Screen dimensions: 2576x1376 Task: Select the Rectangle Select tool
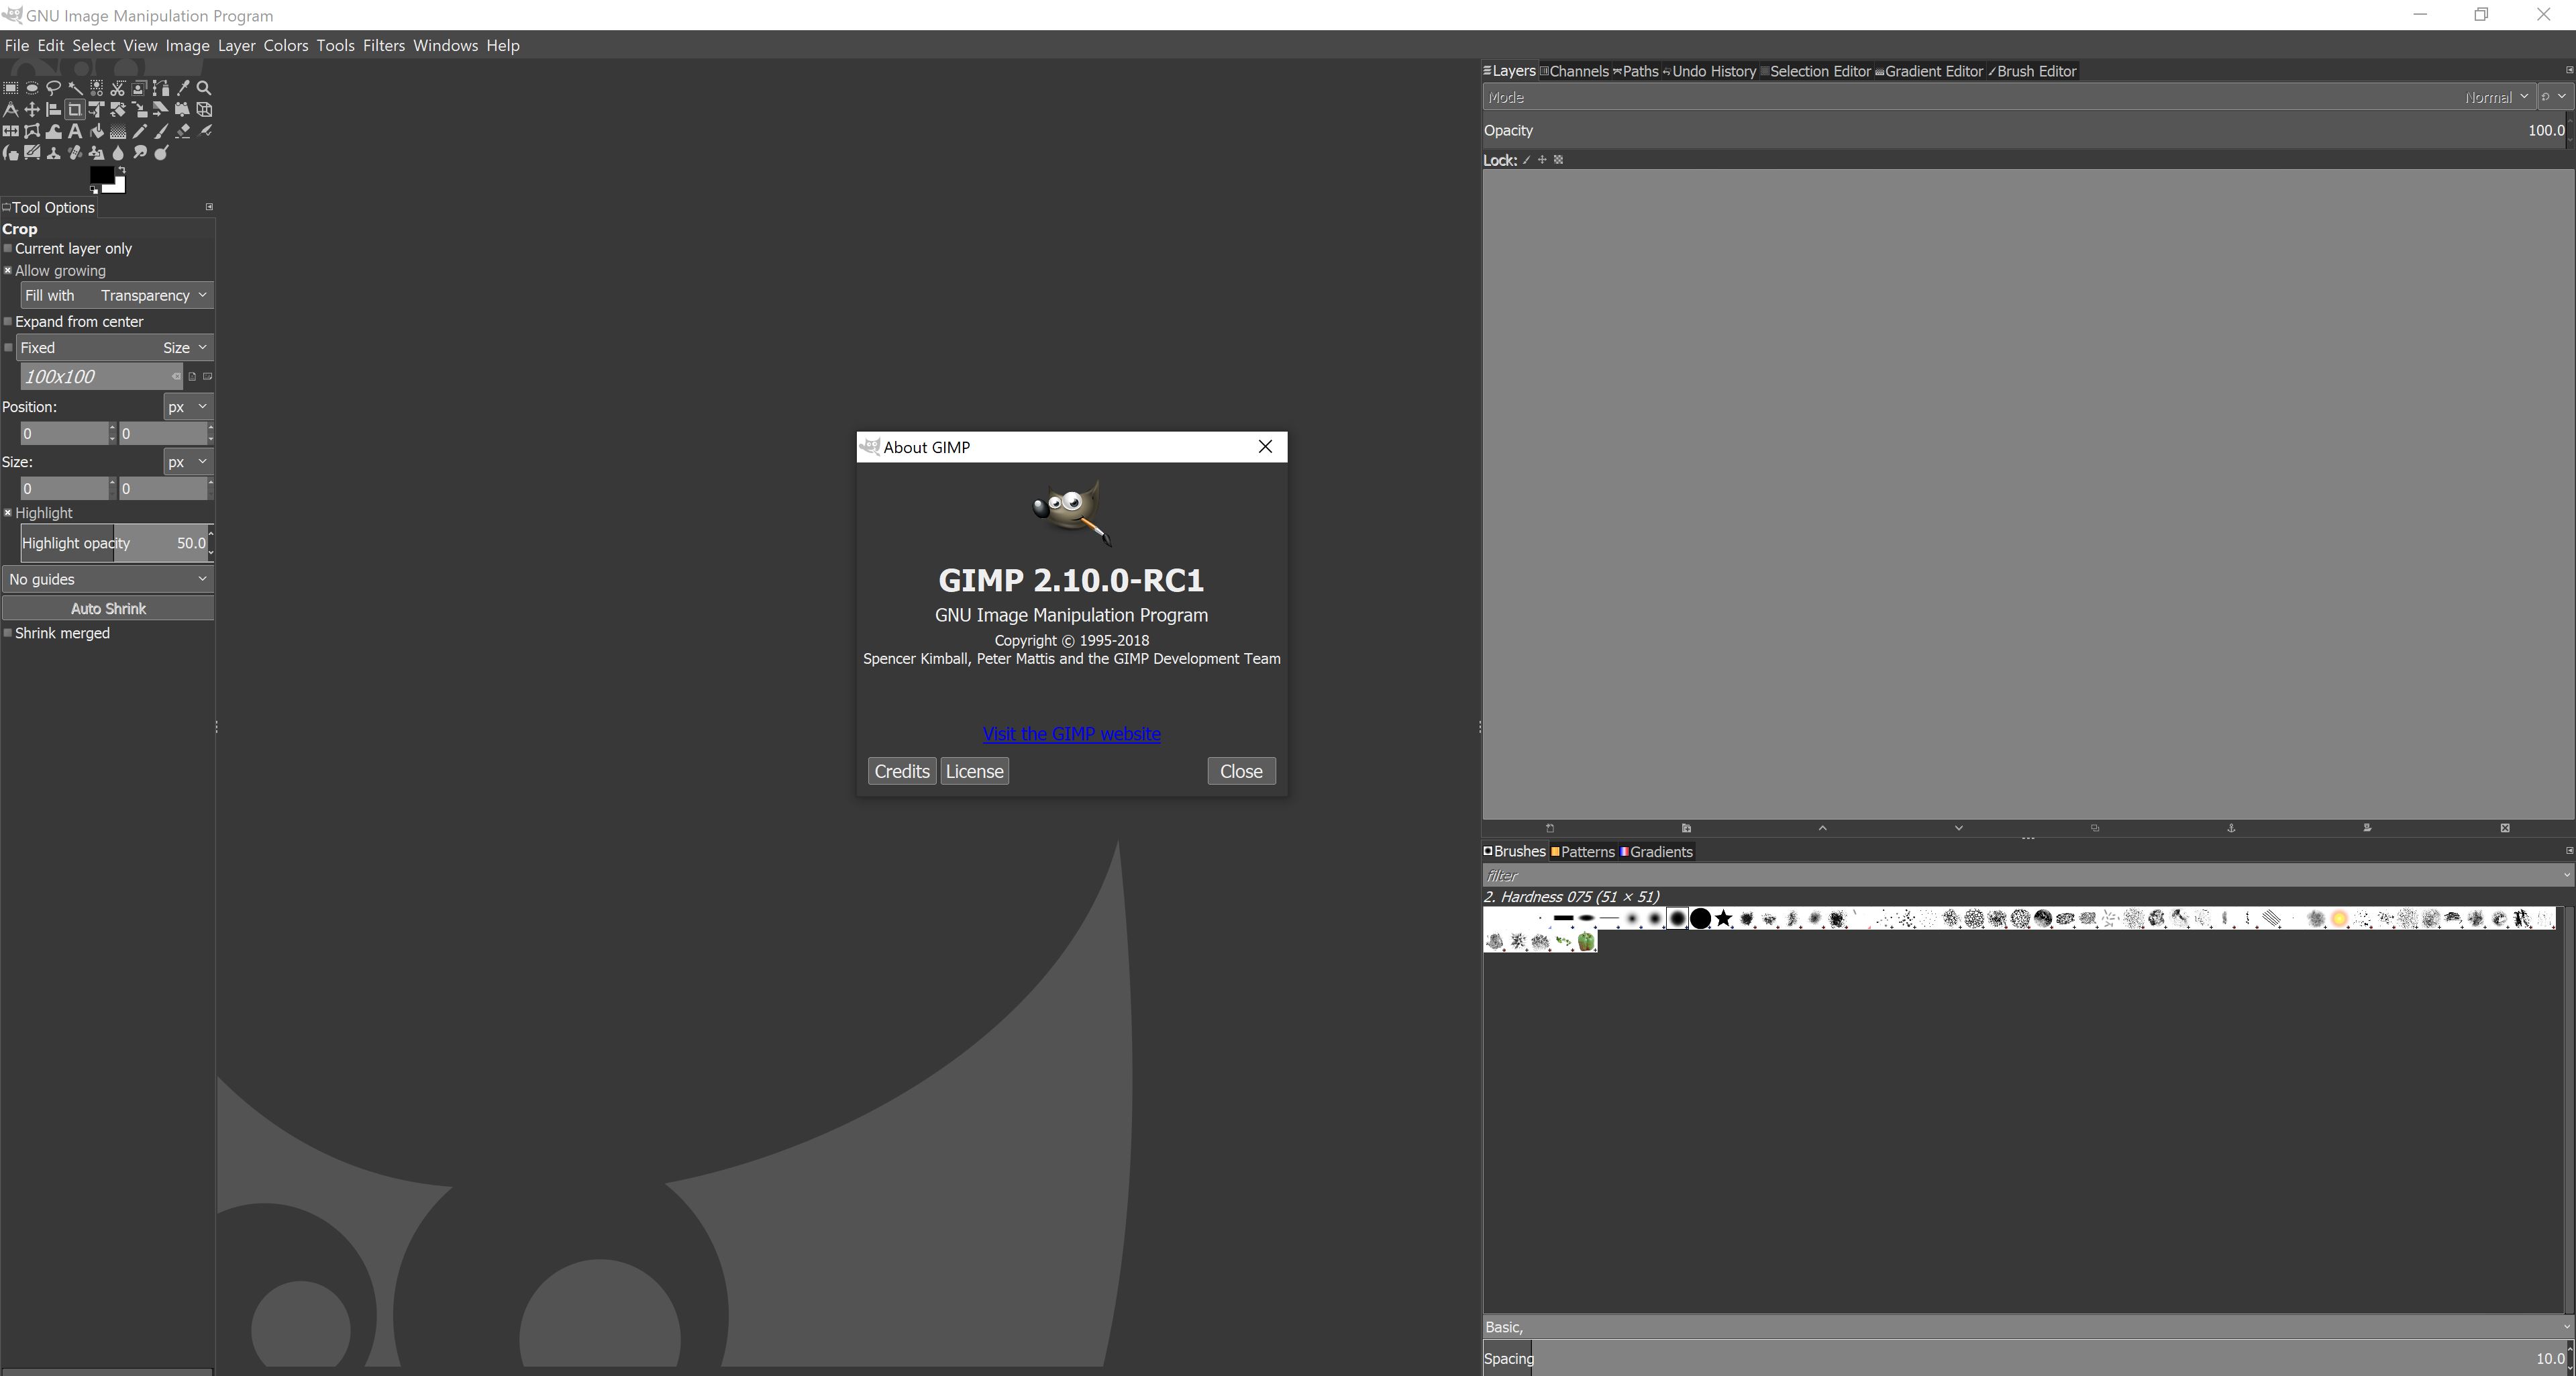pyautogui.click(x=11, y=88)
